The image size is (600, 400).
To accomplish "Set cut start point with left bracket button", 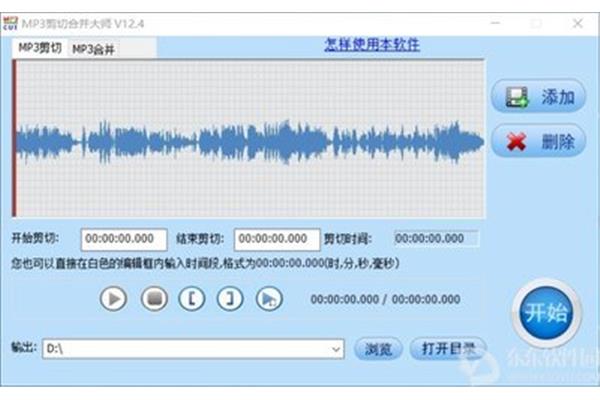I will tap(192, 299).
